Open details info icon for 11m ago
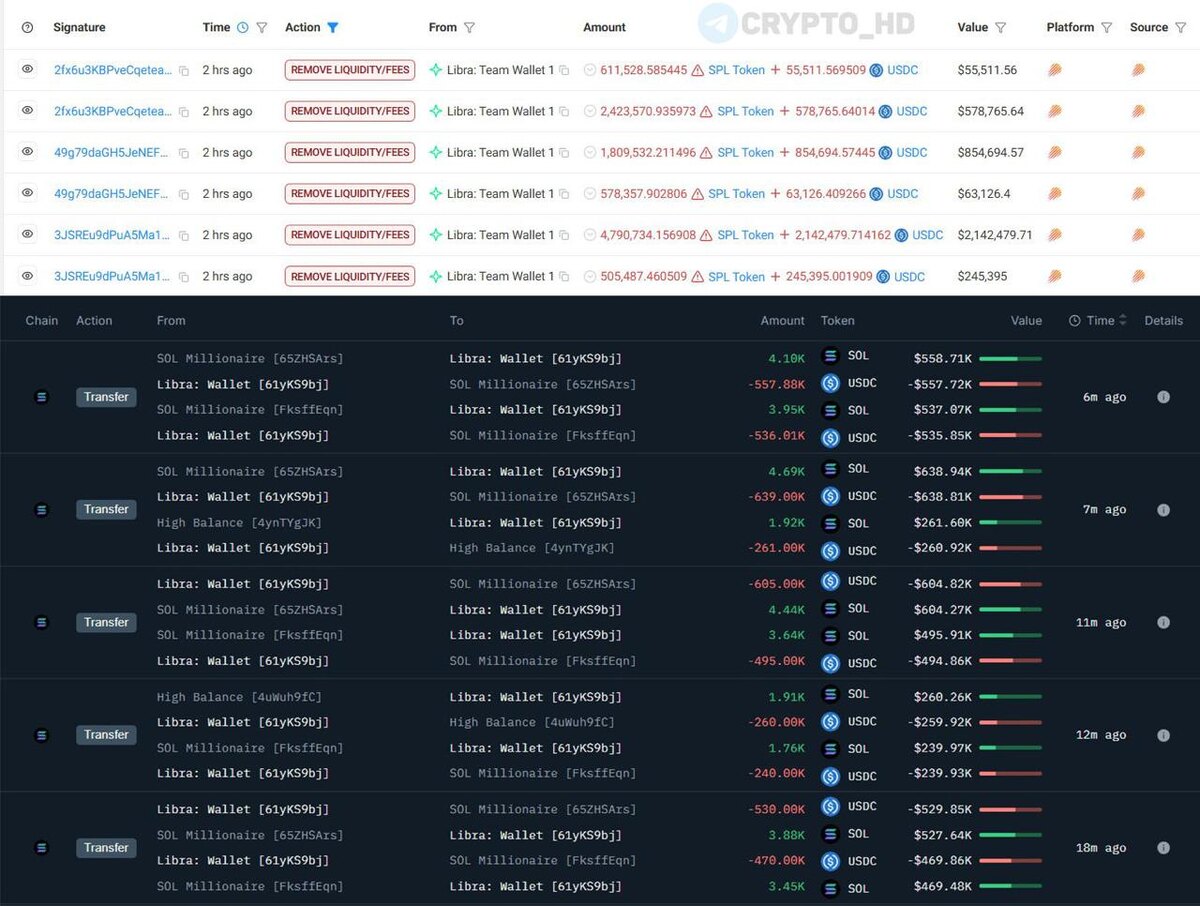 click(x=1163, y=622)
